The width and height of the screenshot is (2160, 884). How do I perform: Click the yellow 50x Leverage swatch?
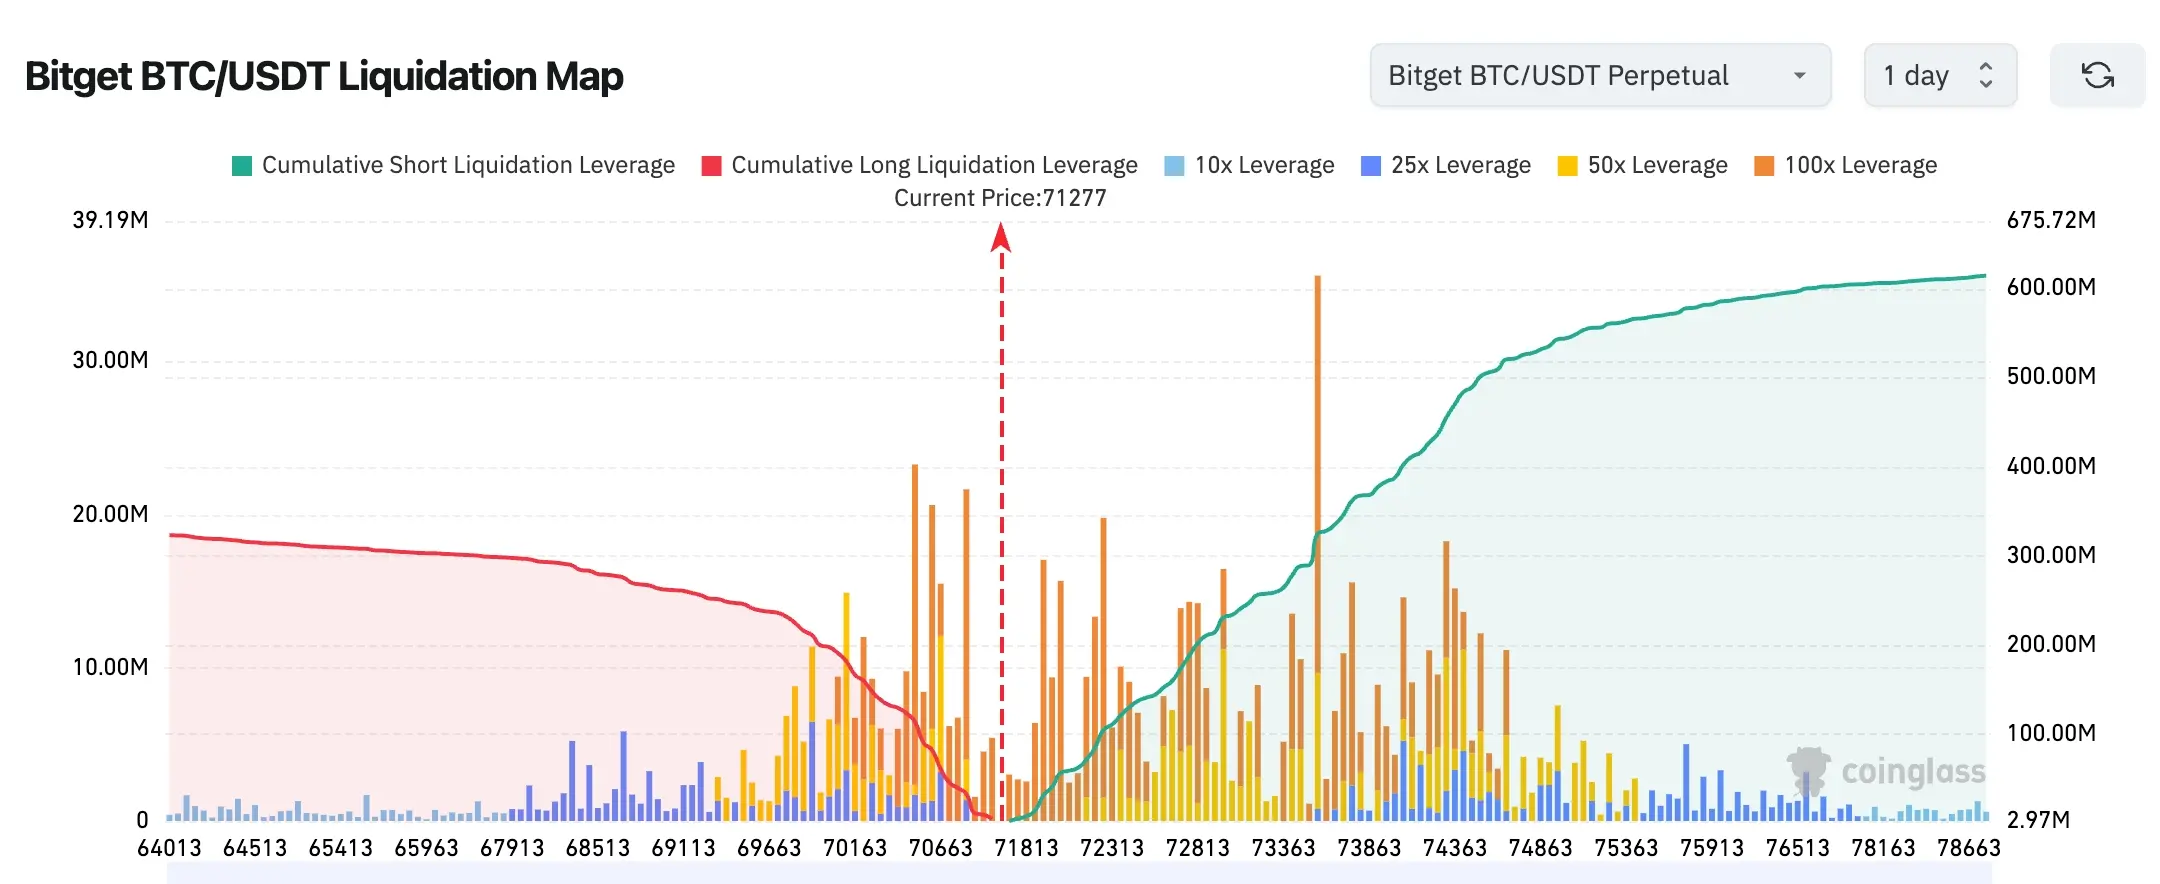pos(1568,166)
